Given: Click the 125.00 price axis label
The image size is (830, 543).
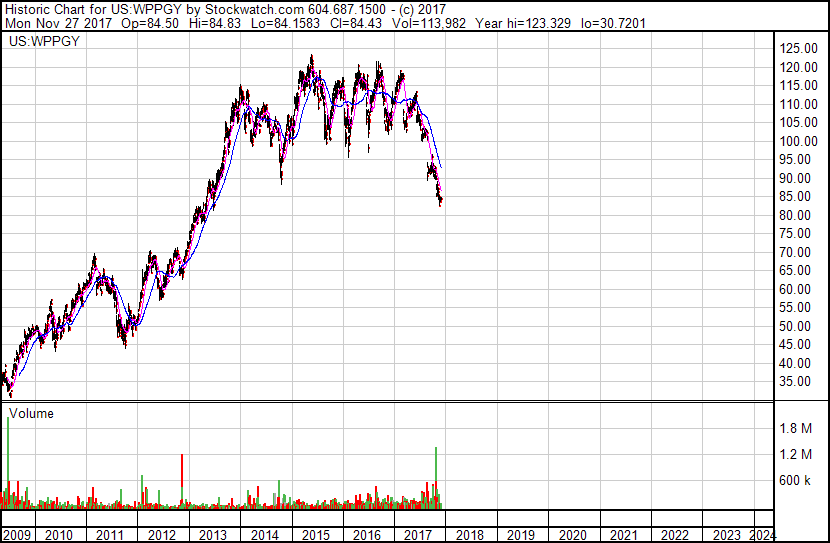Looking at the screenshot, I should [x=799, y=49].
